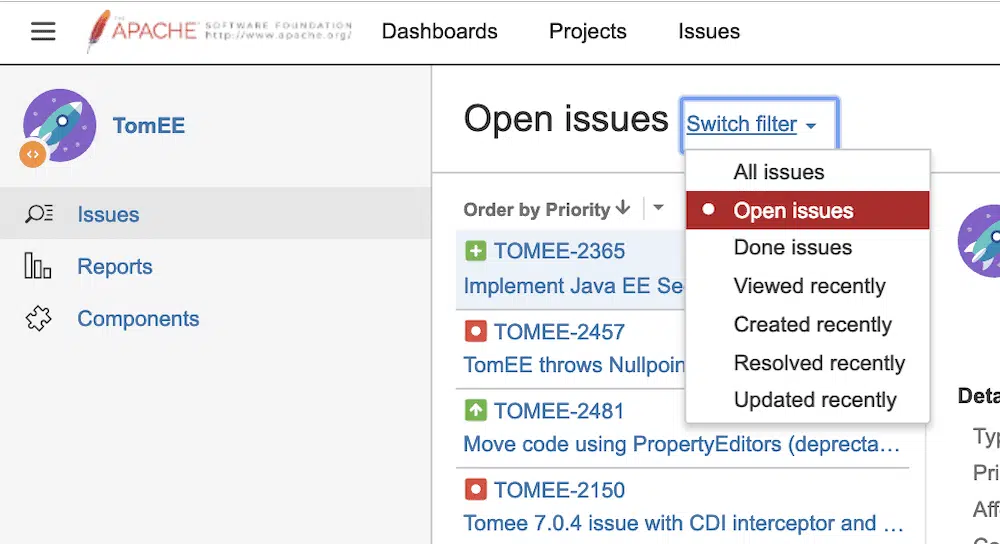Open the TomEE project name link

click(x=148, y=126)
